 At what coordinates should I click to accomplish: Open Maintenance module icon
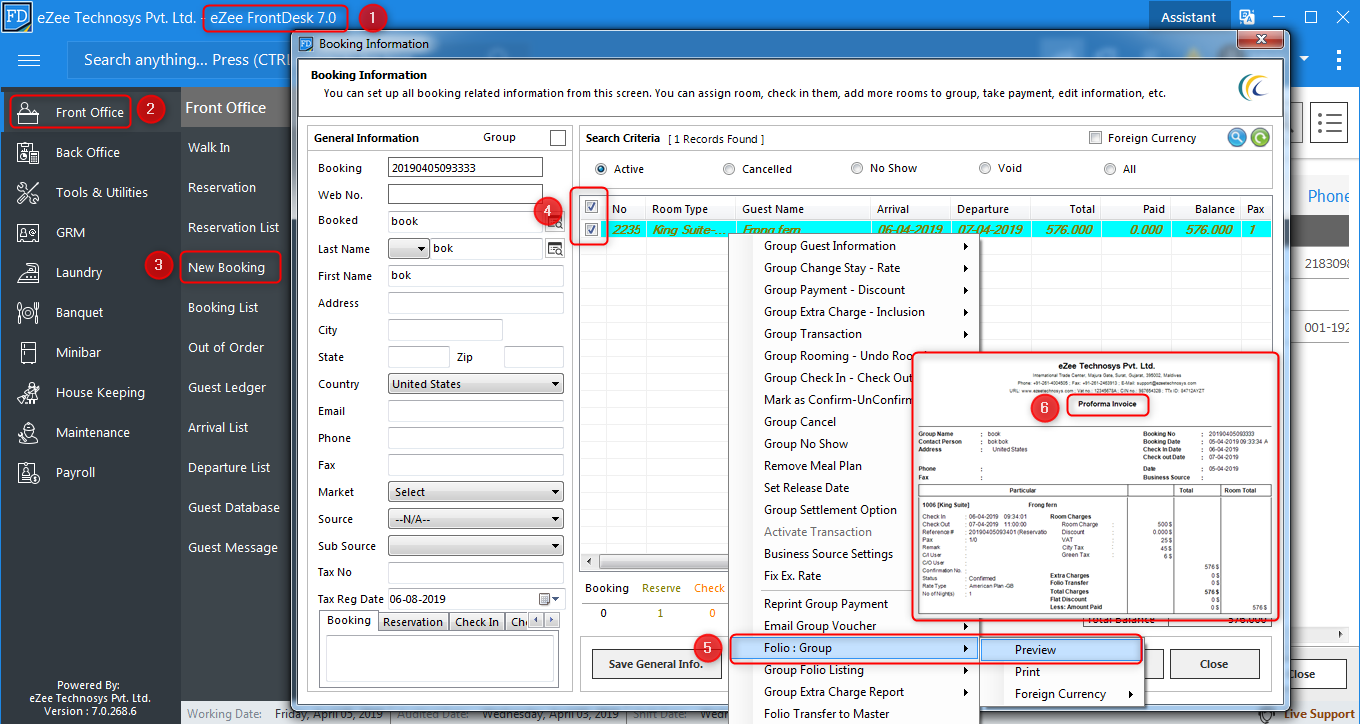tap(28, 432)
